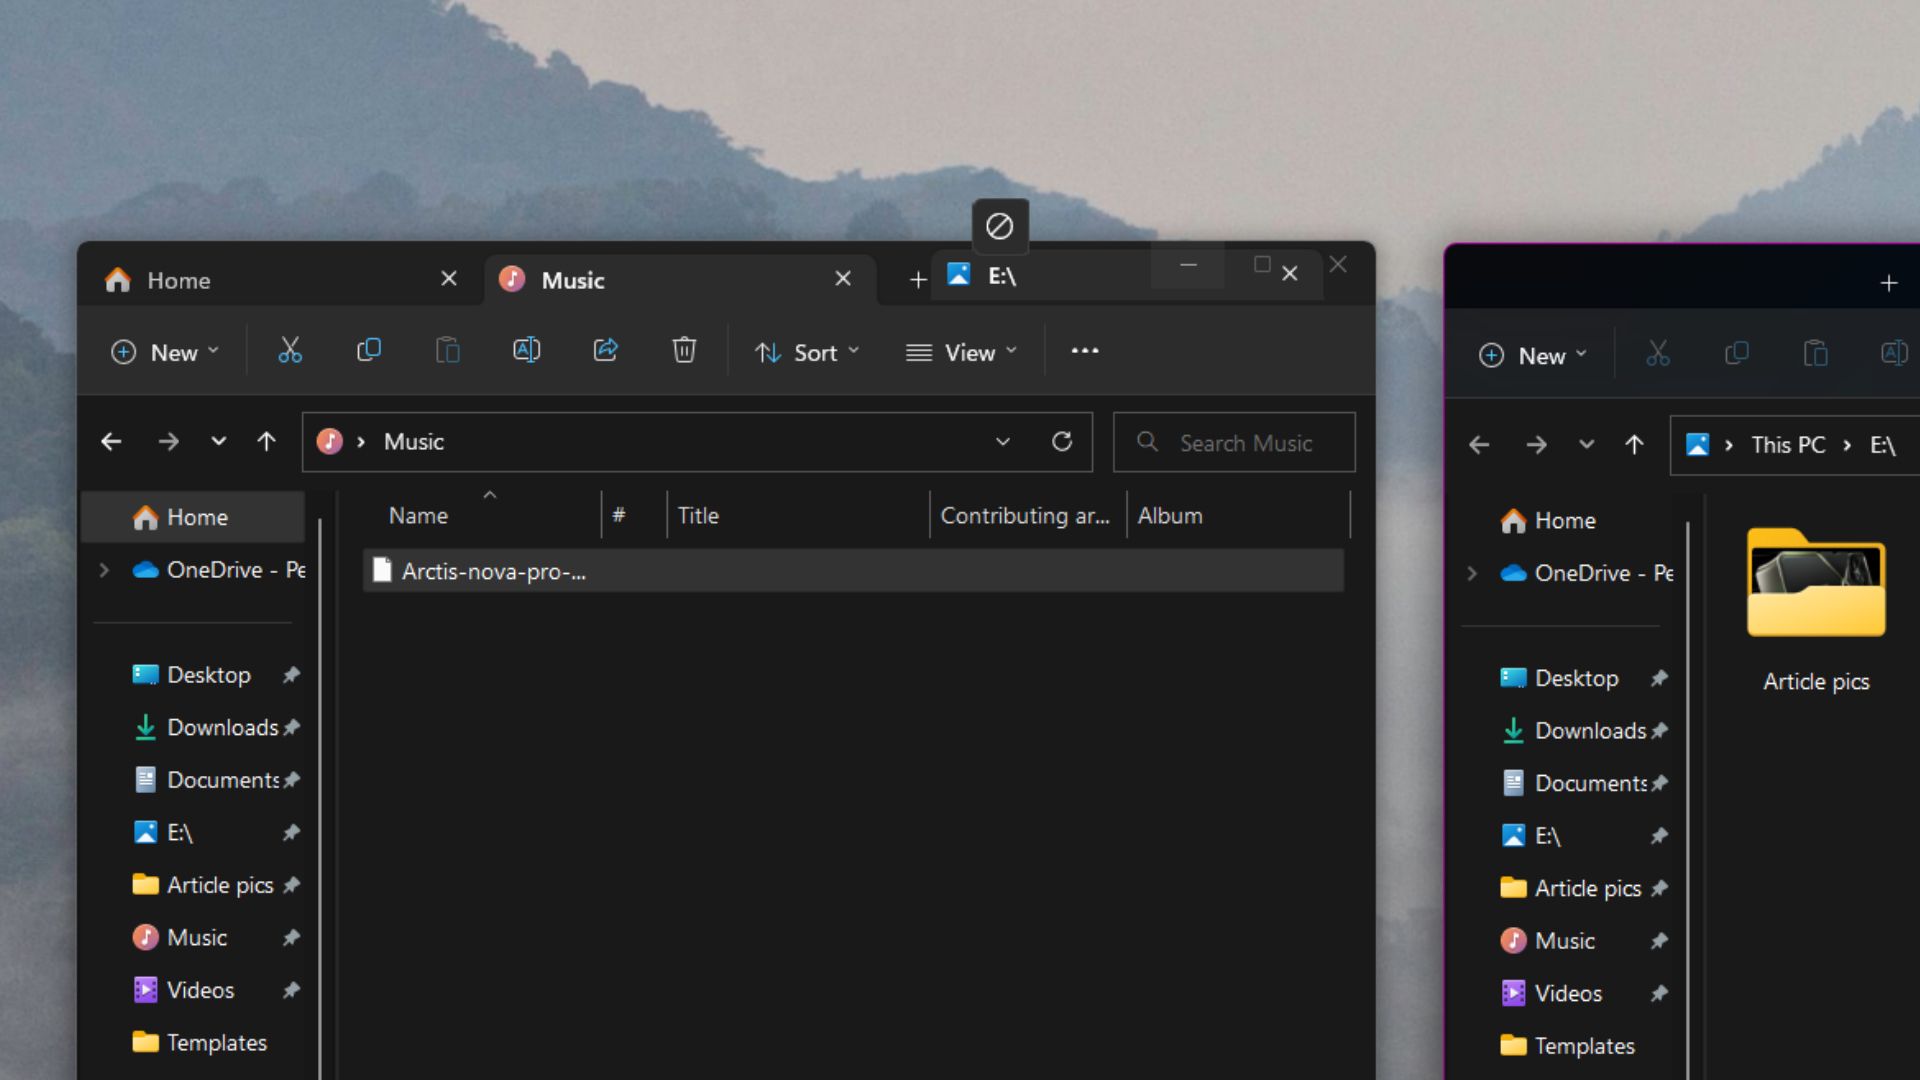Click the New button
Image resolution: width=1920 pixels, height=1080 pixels.
(165, 351)
